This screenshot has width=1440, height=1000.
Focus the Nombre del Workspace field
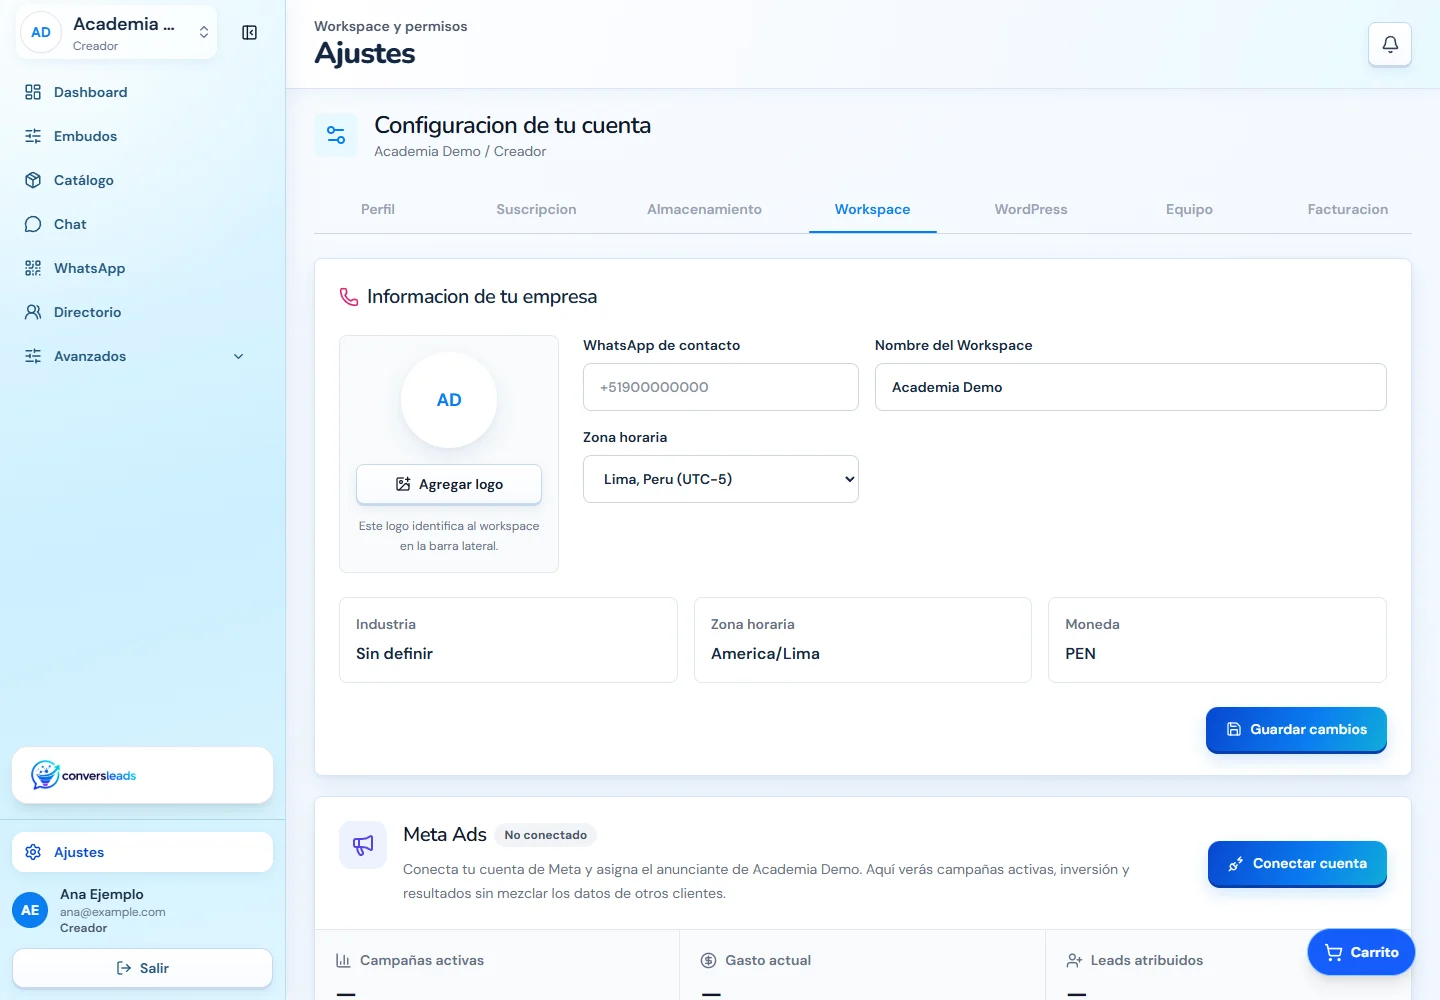click(1131, 387)
